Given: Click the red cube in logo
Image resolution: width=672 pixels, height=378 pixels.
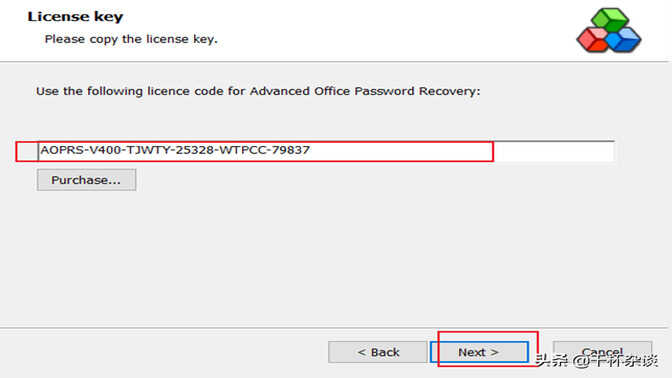Looking at the screenshot, I should [593, 40].
